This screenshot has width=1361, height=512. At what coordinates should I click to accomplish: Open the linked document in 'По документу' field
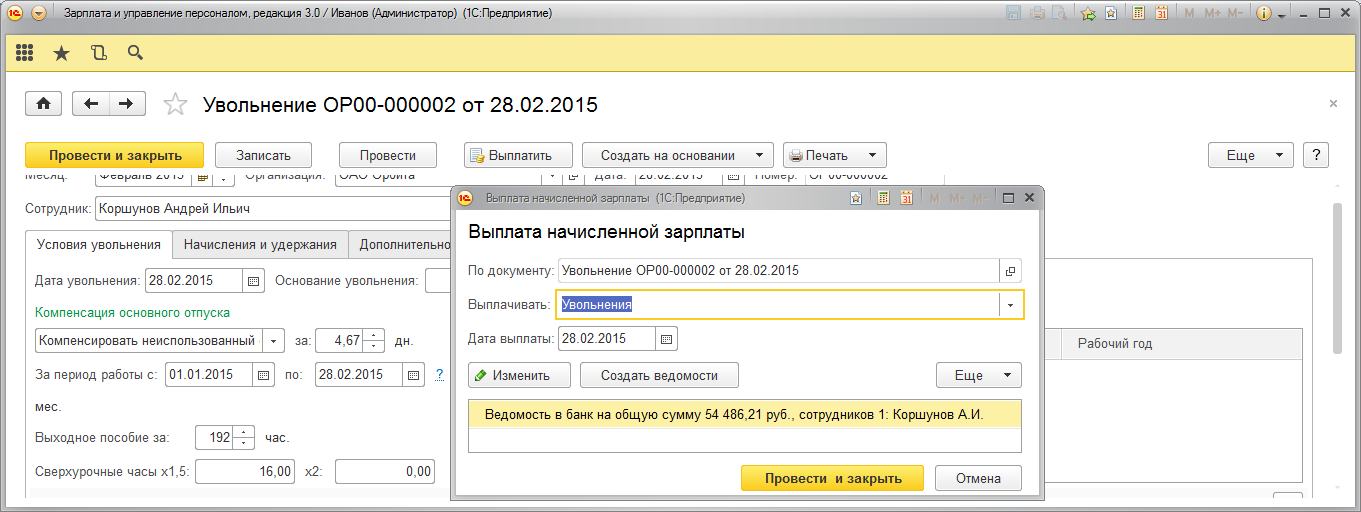coord(1010,270)
